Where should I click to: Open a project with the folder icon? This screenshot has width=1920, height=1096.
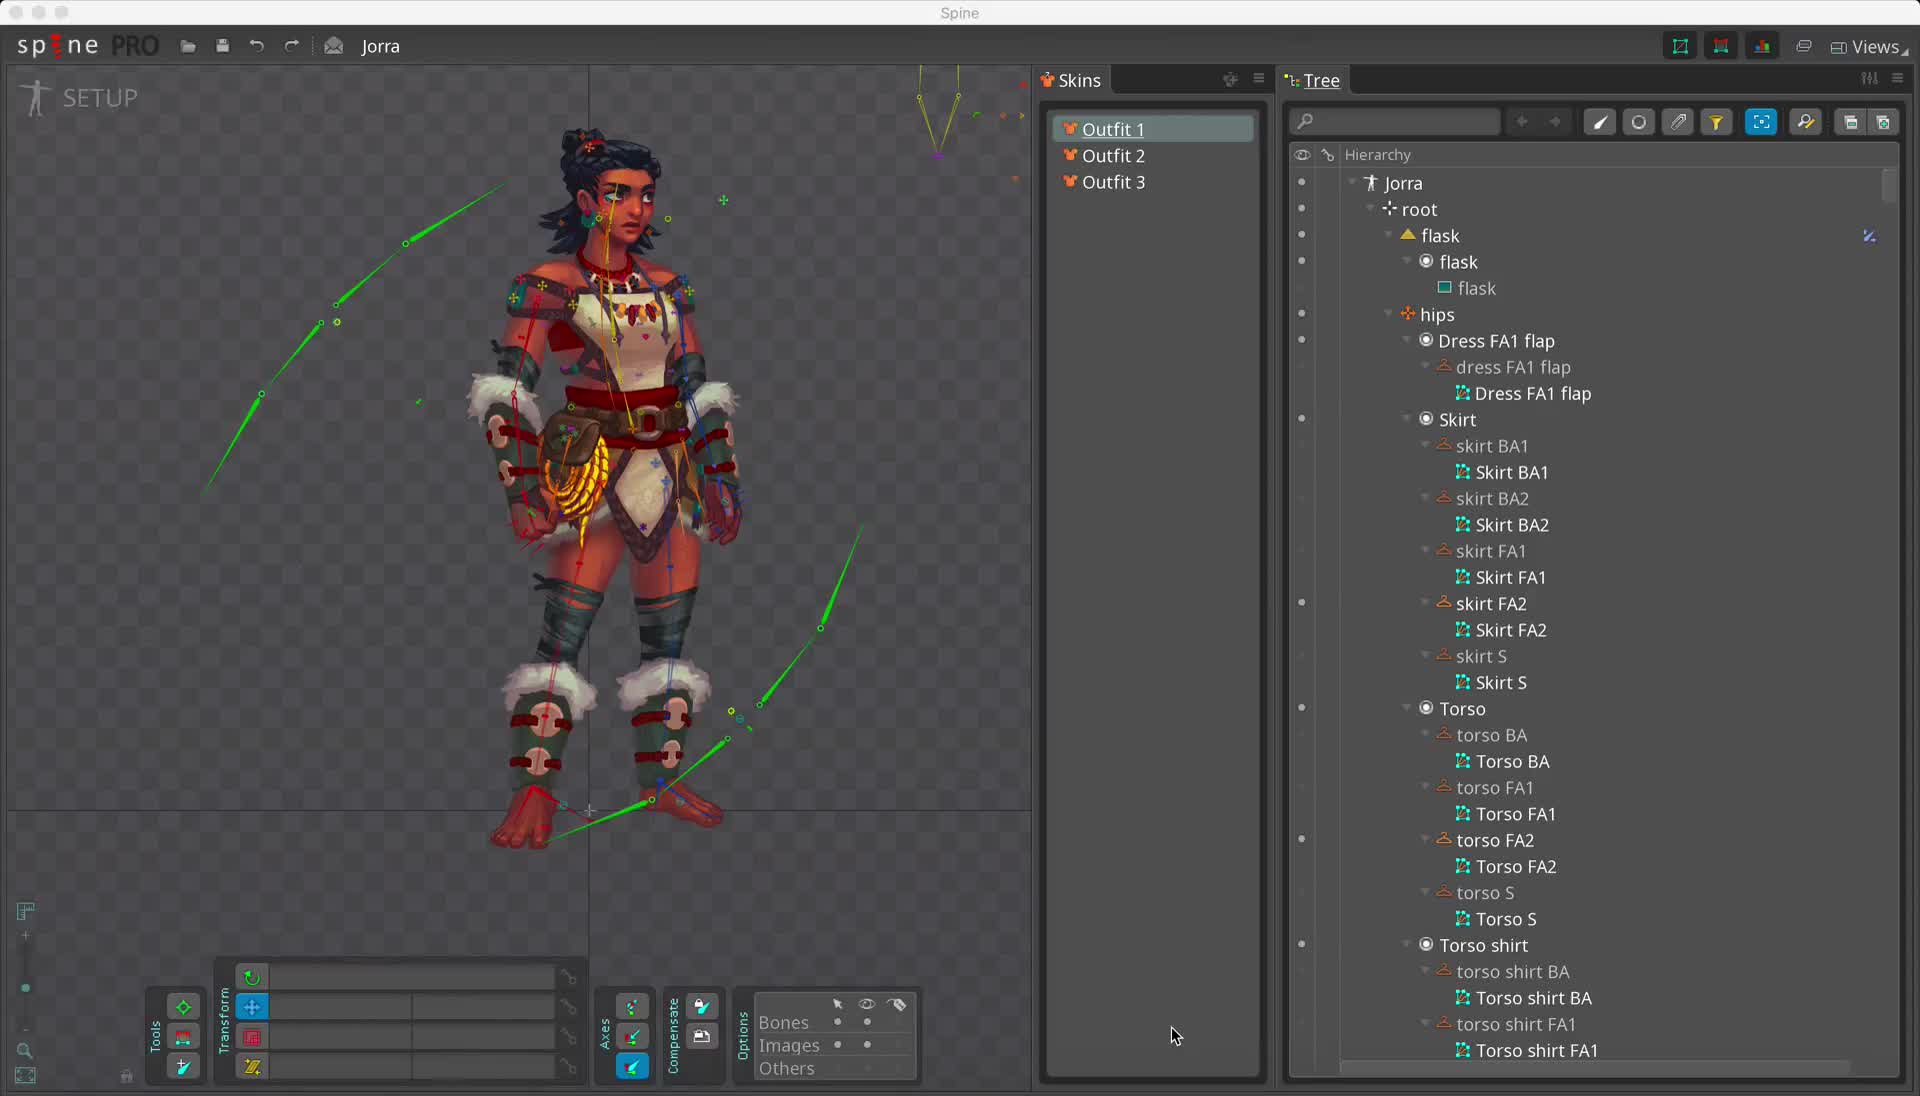188,46
